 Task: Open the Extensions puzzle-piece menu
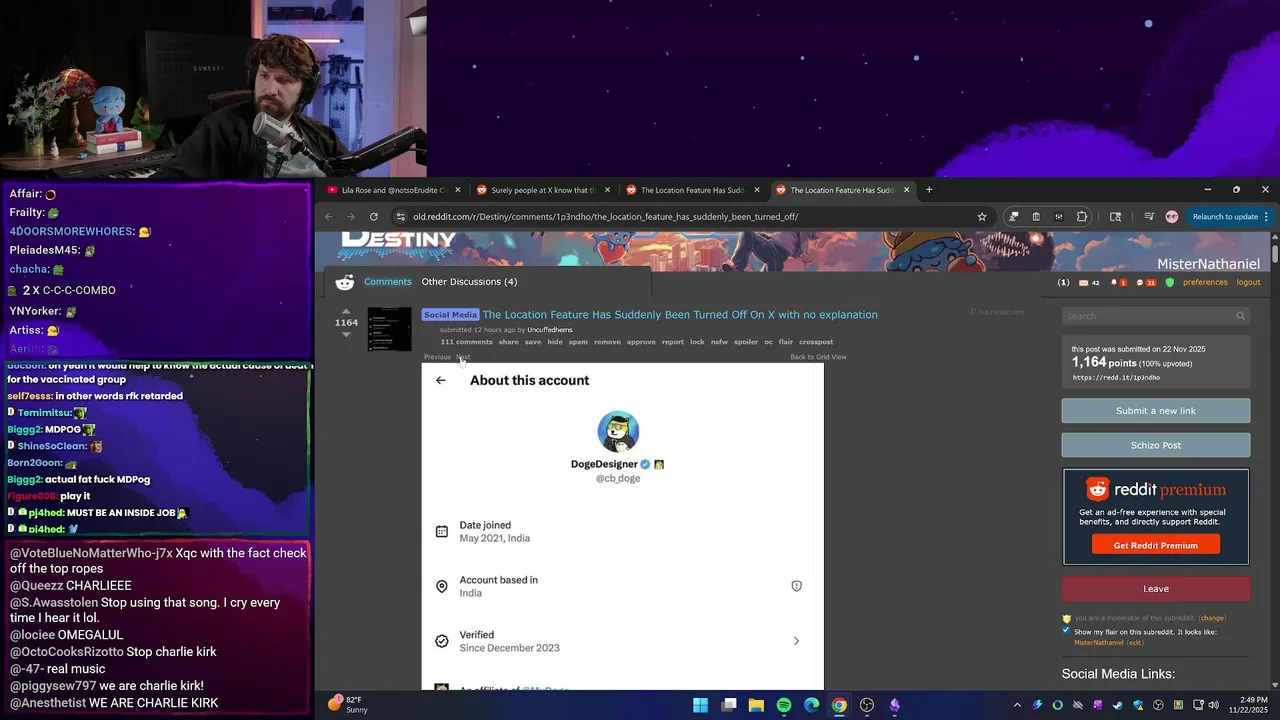1082,217
